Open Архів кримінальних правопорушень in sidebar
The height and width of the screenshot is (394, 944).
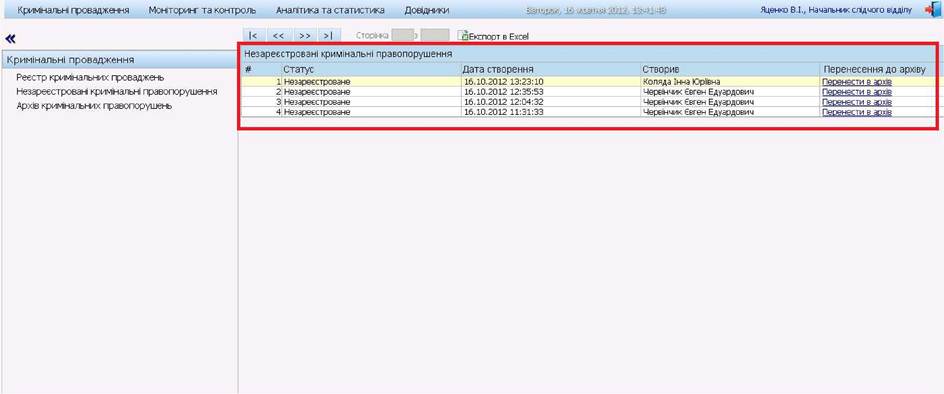(x=95, y=105)
